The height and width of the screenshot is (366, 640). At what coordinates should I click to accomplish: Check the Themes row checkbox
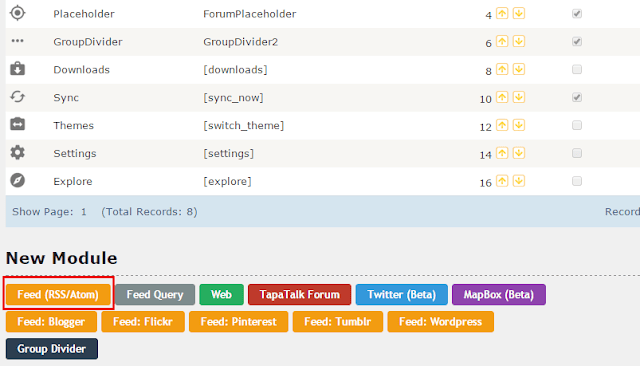coord(577,125)
